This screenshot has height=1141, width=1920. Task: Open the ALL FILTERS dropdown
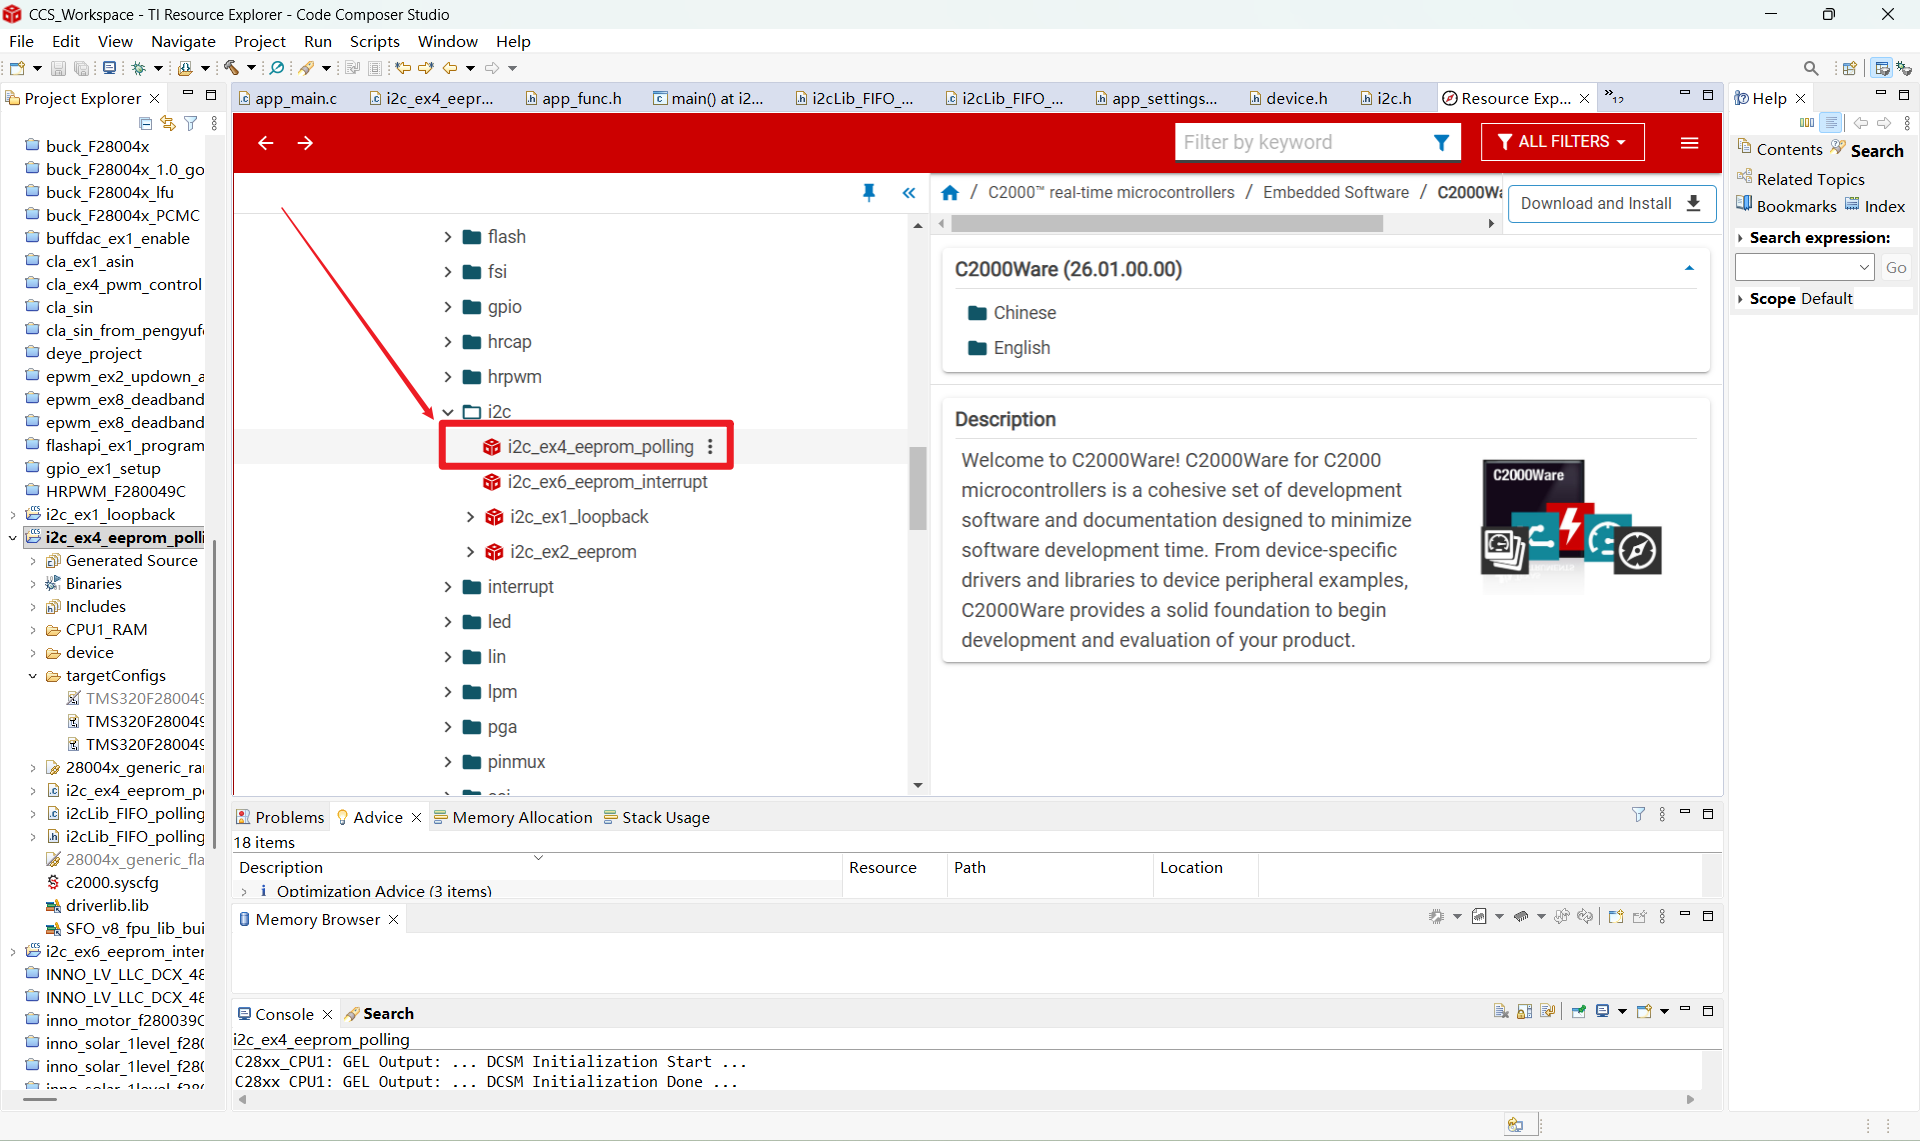click(x=1561, y=142)
